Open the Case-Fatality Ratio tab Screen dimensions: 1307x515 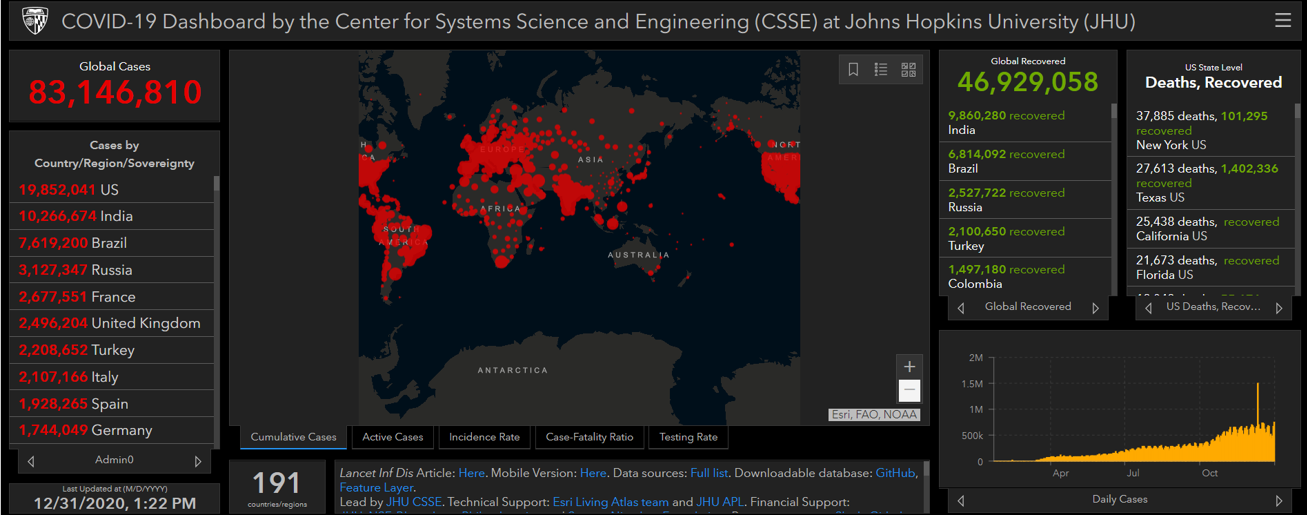[589, 437]
